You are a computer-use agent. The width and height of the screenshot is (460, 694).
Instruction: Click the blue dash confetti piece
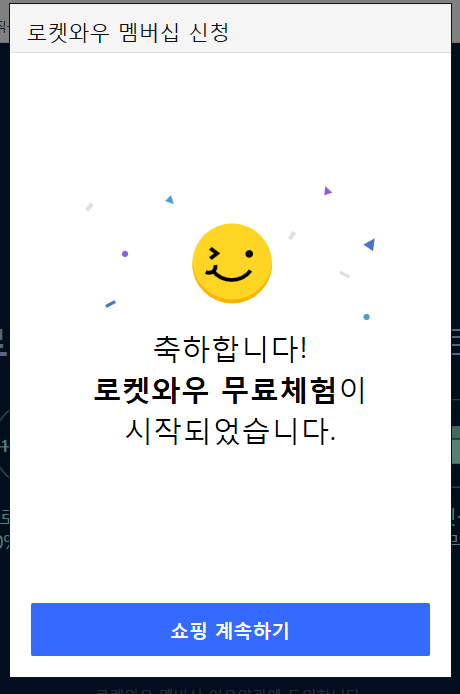pyautogui.click(x=110, y=304)
